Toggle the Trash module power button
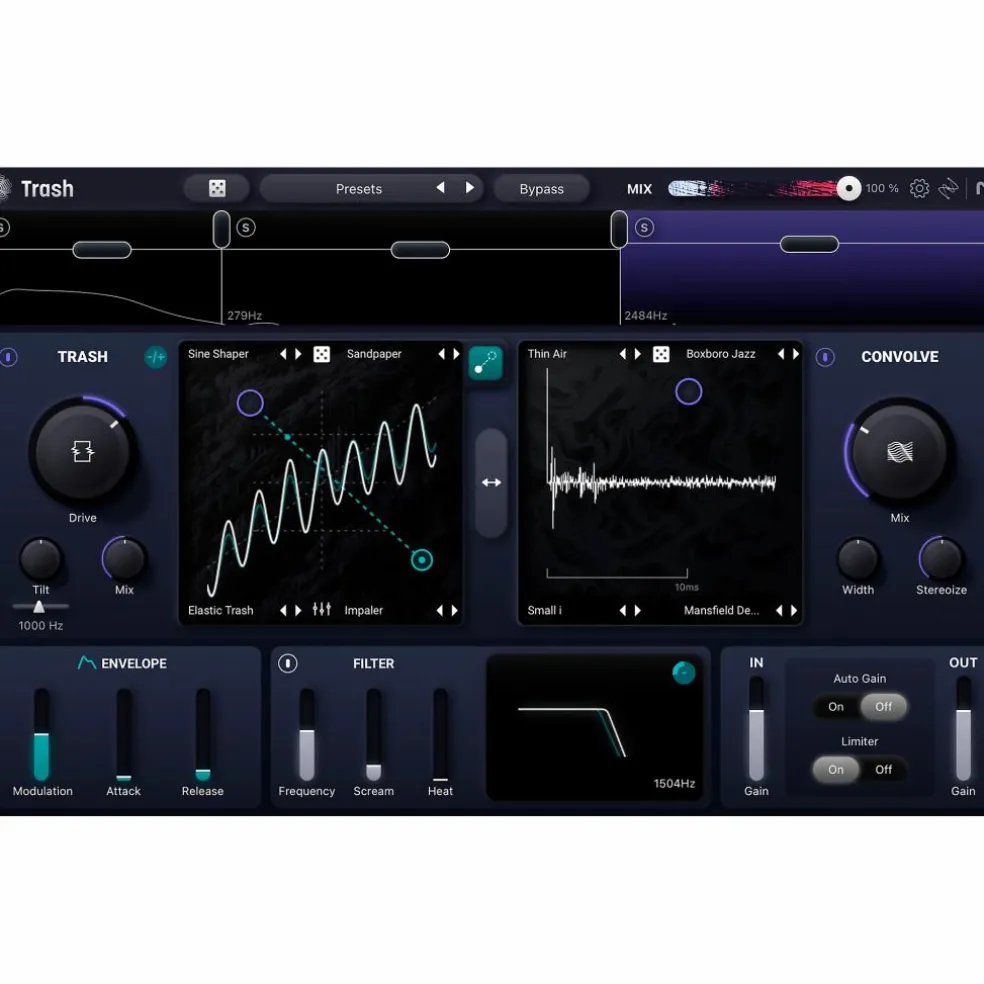 (8, 357)
